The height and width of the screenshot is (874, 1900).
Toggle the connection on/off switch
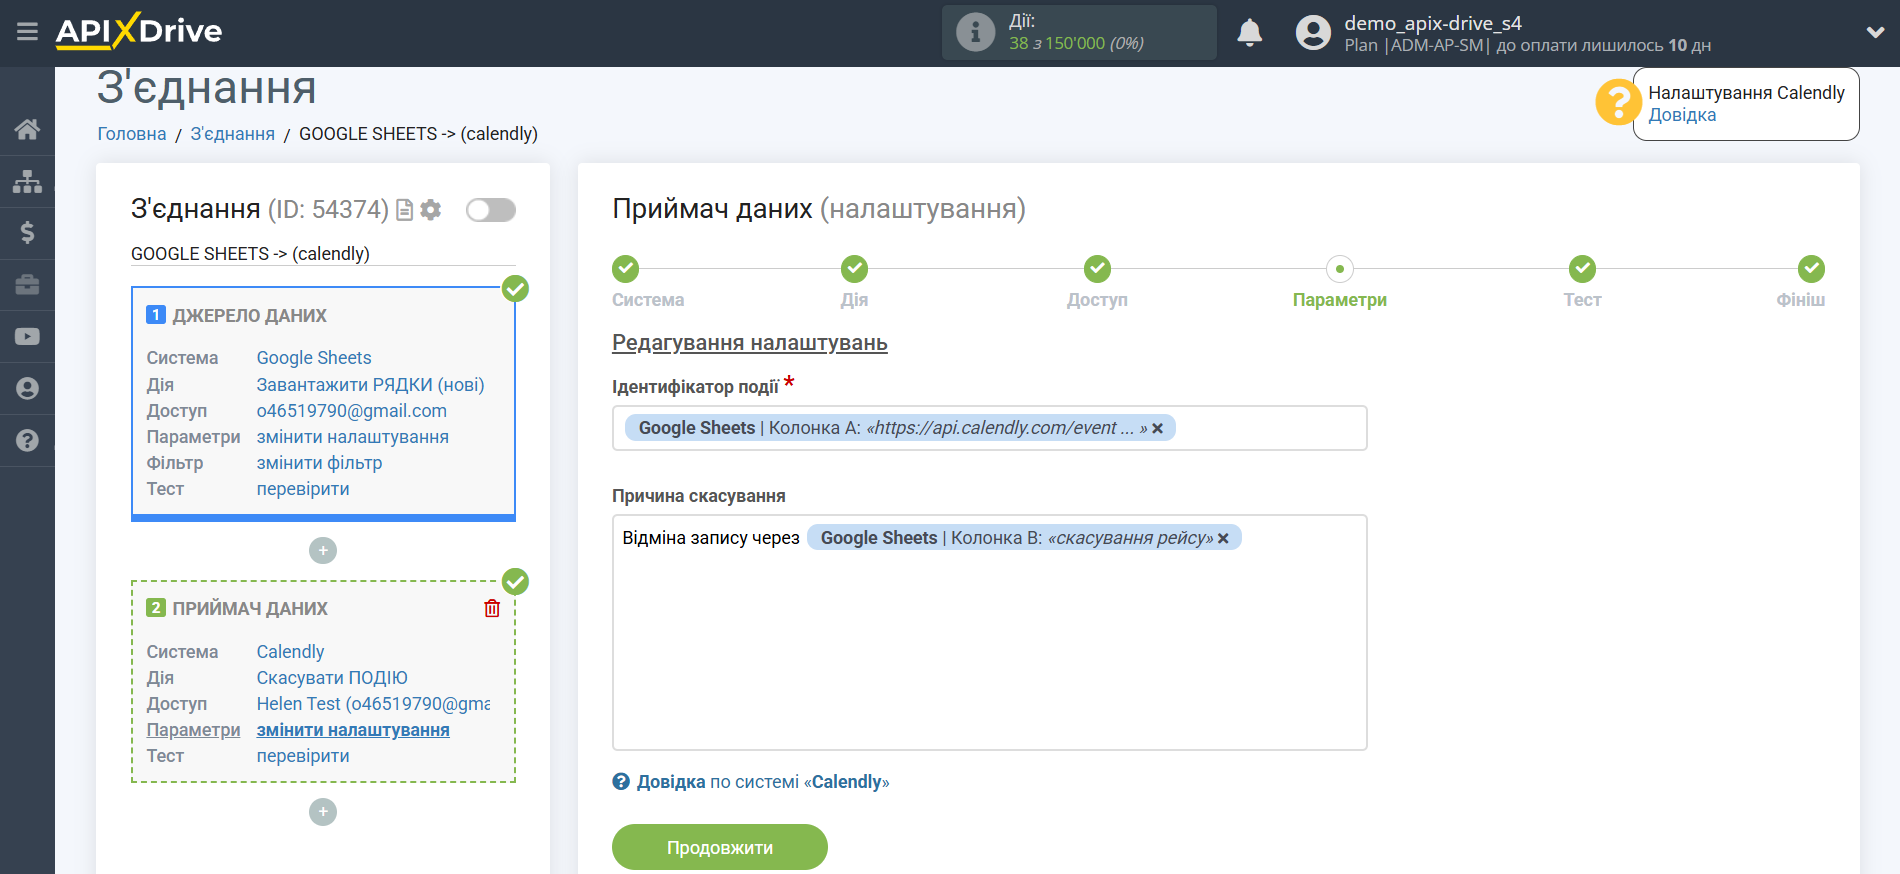pyautogui.click(x=490, y=210)
